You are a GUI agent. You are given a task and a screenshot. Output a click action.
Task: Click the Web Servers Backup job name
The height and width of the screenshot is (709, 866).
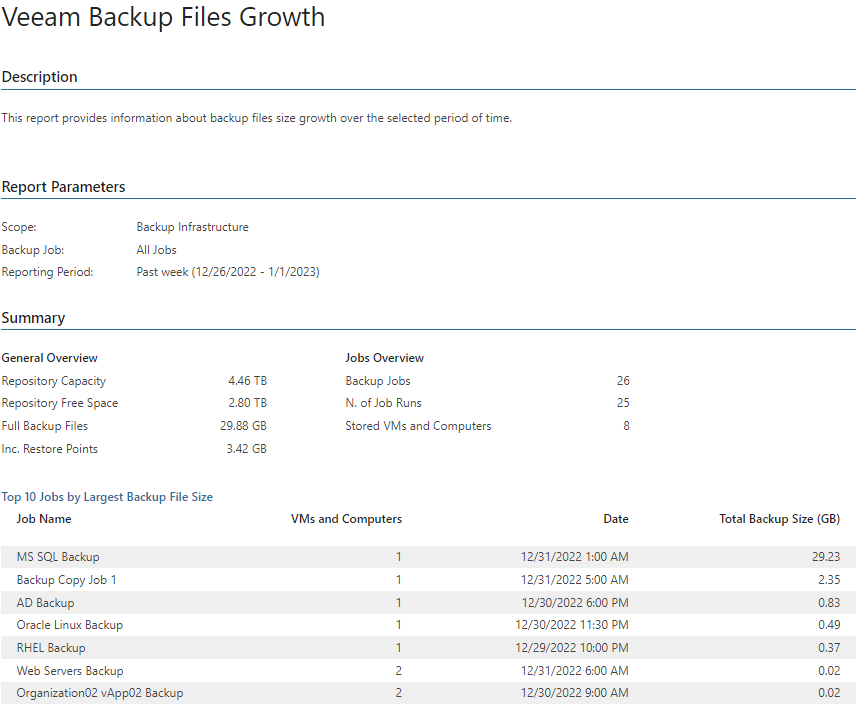[x=70, y=671]
